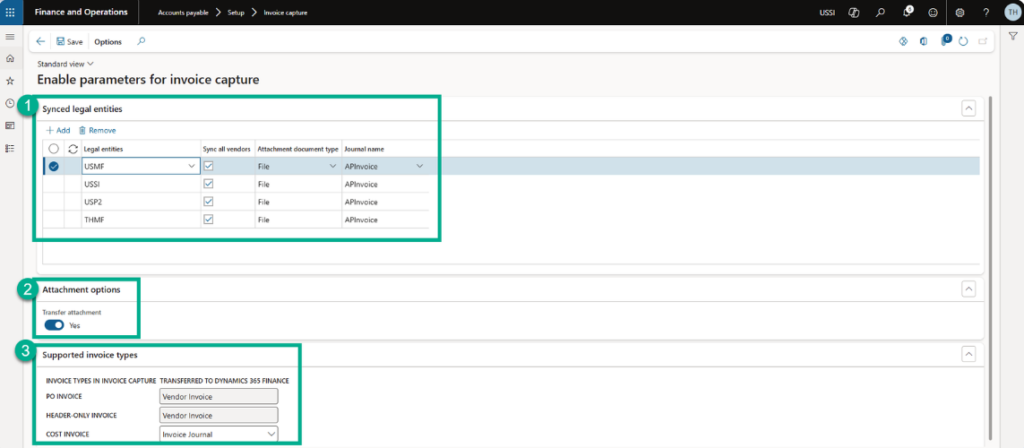Click Accounts payable breadcrumb
This screenshot has height=448, width=1024.
(x=183, y=12)
